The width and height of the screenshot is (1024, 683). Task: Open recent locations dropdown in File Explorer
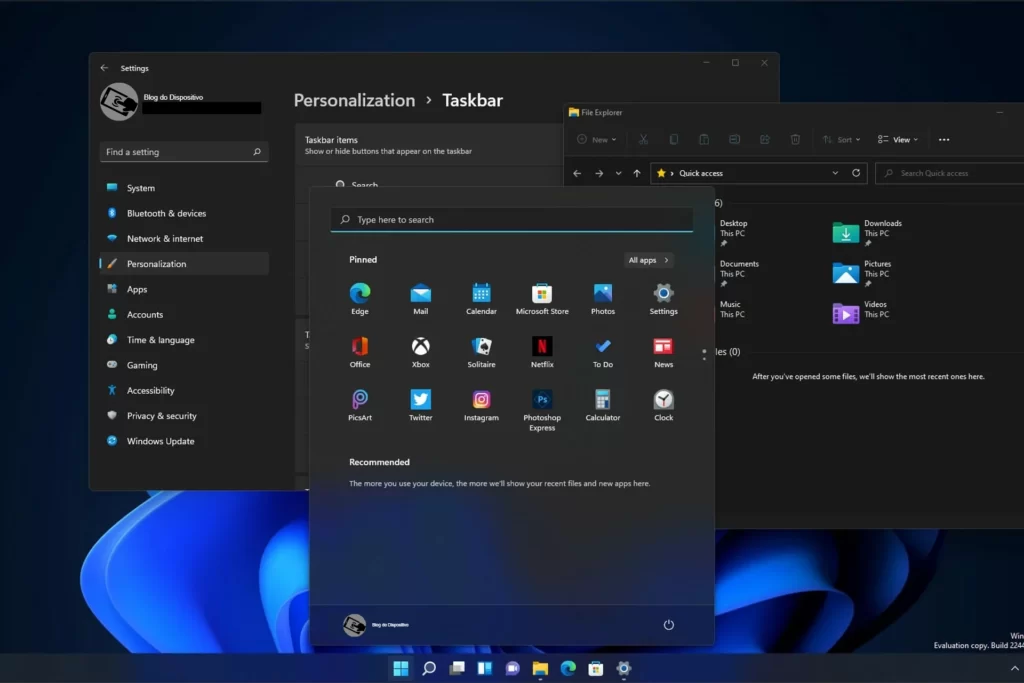618,173
